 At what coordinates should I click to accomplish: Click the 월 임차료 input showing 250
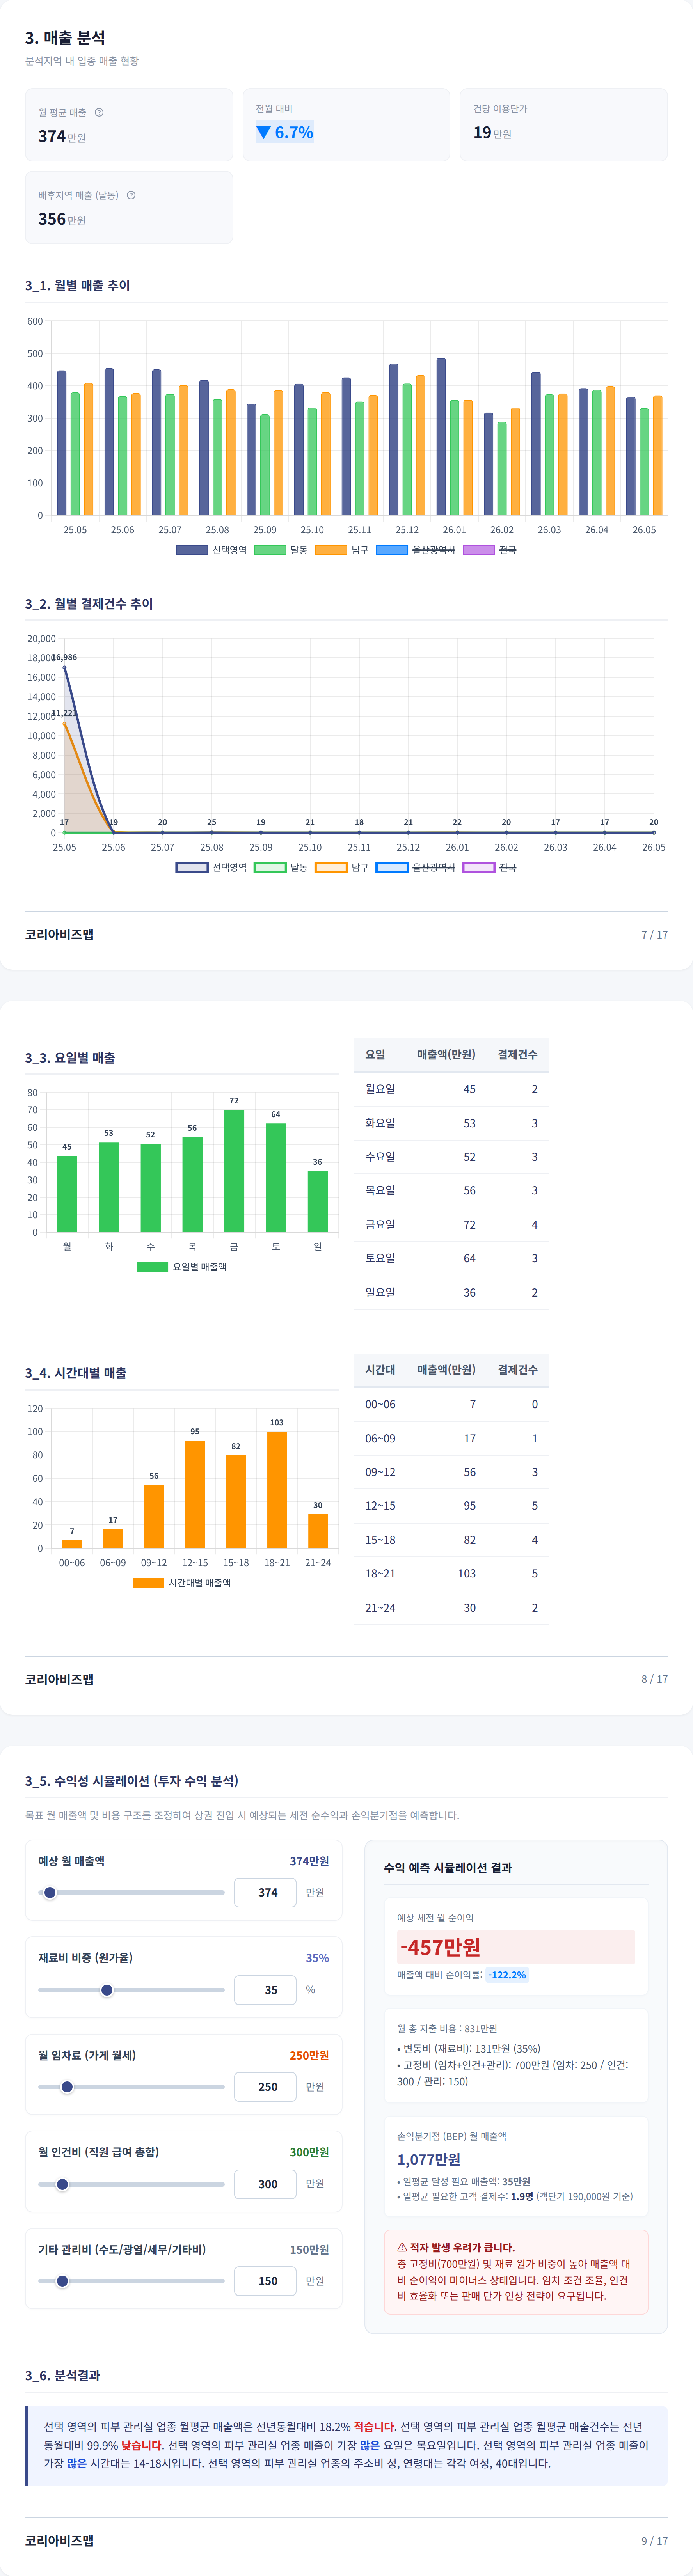pos(265,2086)
